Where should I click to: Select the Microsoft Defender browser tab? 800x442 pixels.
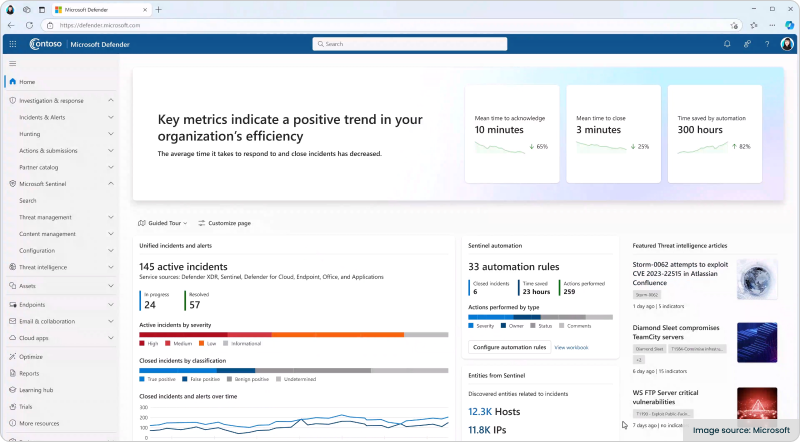pos(101,10)
